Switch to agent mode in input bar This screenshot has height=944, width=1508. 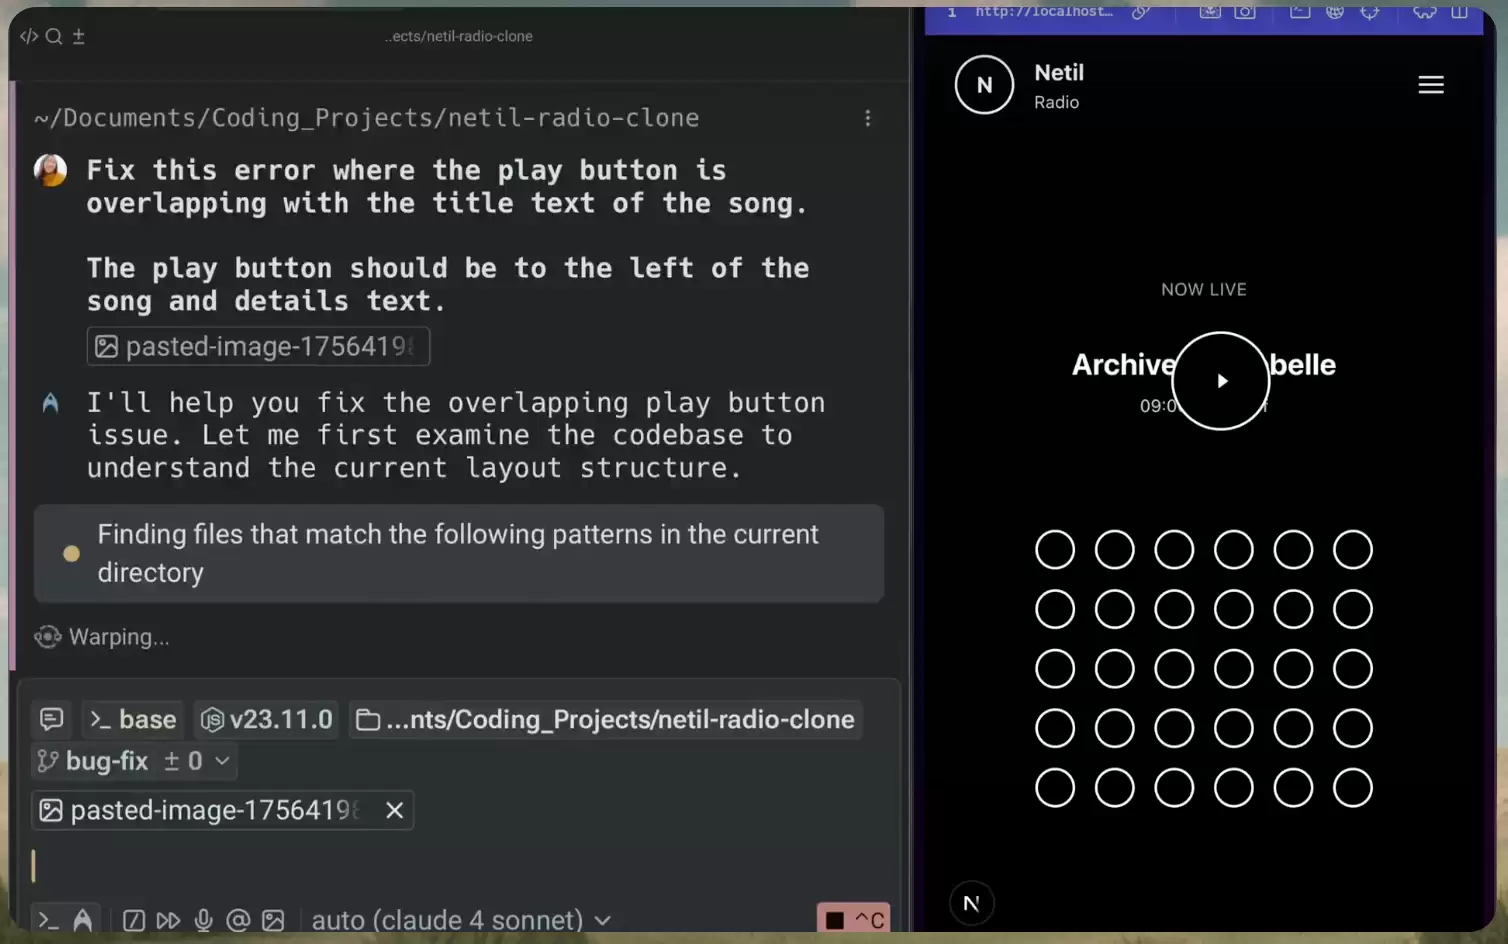(83, 920)
